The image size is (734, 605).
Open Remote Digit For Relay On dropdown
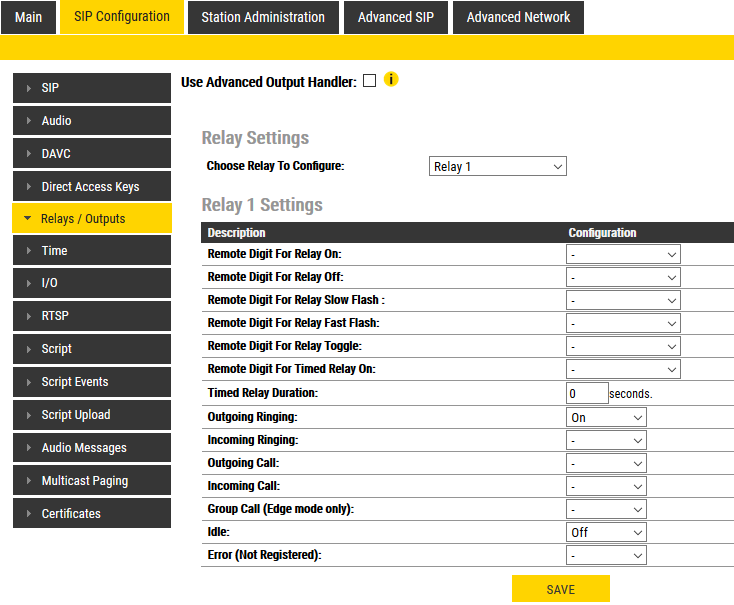coord(623,254)
